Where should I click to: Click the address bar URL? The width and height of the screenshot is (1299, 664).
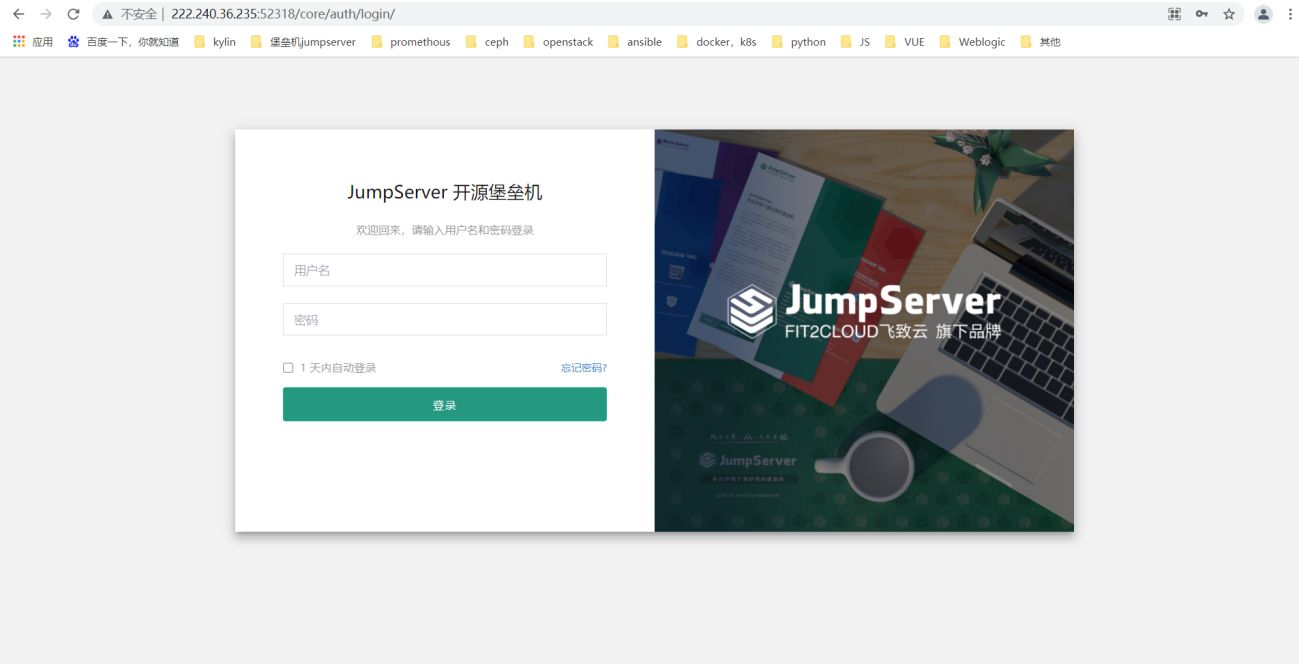283,14
